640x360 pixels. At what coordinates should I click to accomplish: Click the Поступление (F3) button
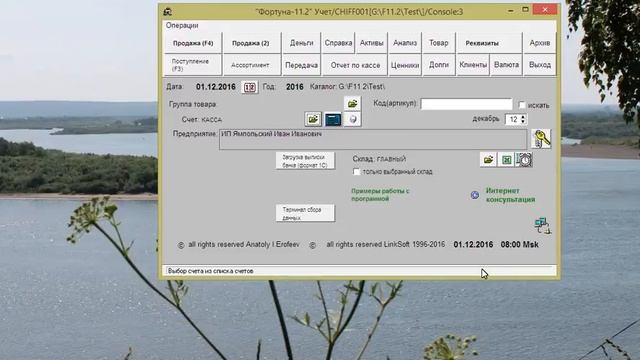[193, 65]
